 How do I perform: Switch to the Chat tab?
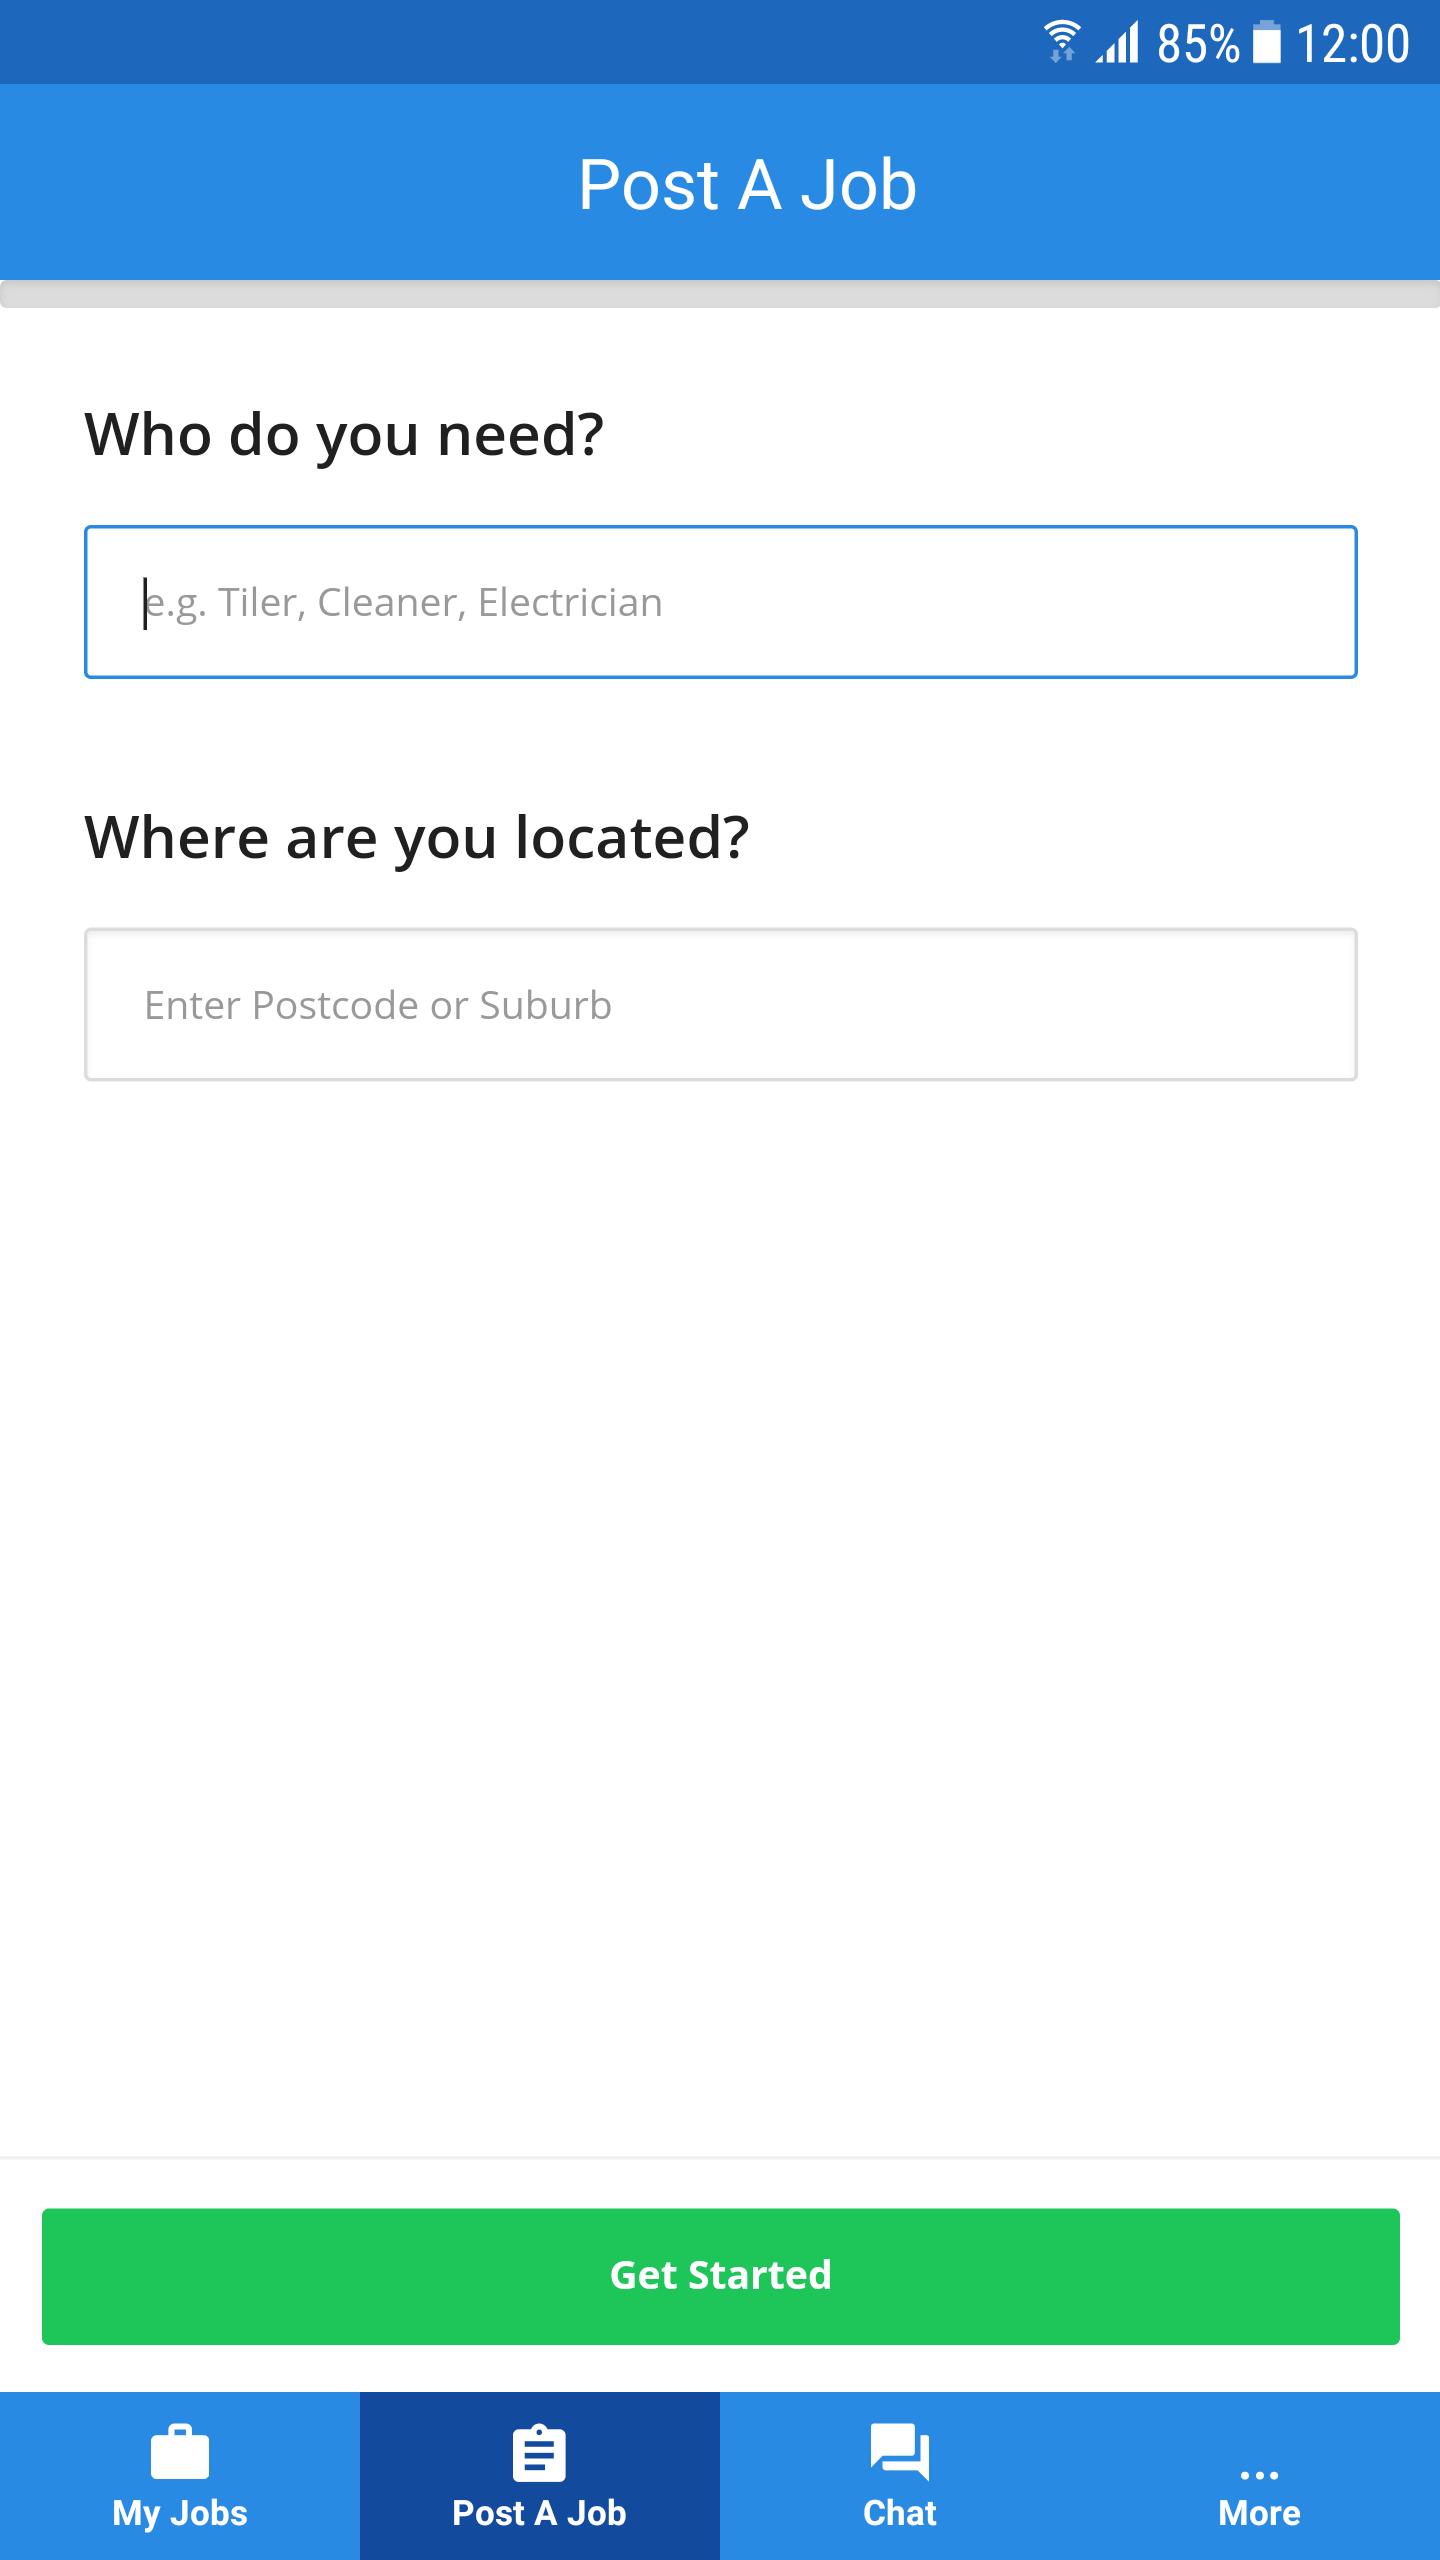pos(899,2490)
